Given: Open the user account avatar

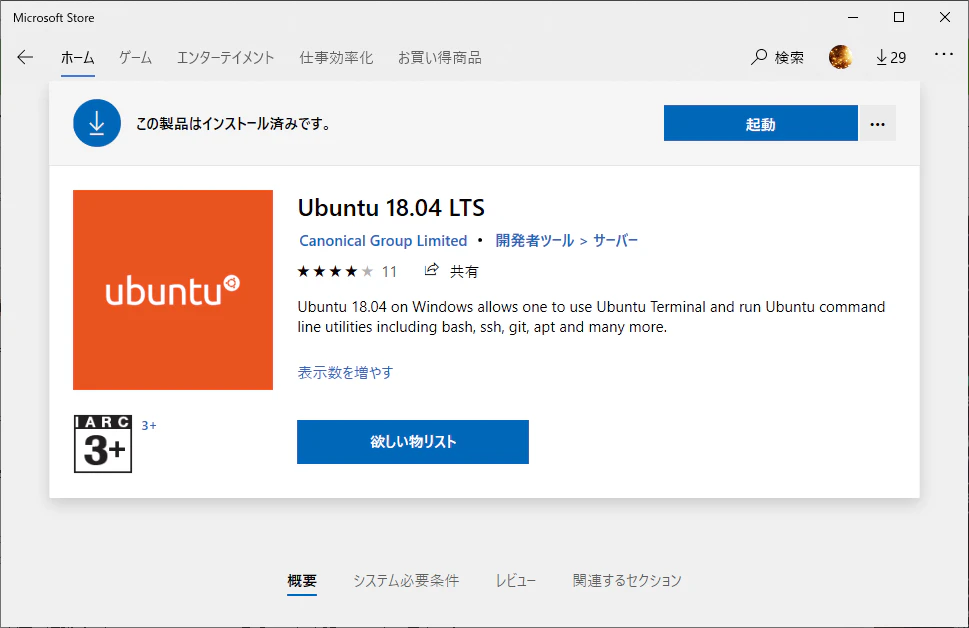Looking at the screenshot, I should tap(840, 57).
